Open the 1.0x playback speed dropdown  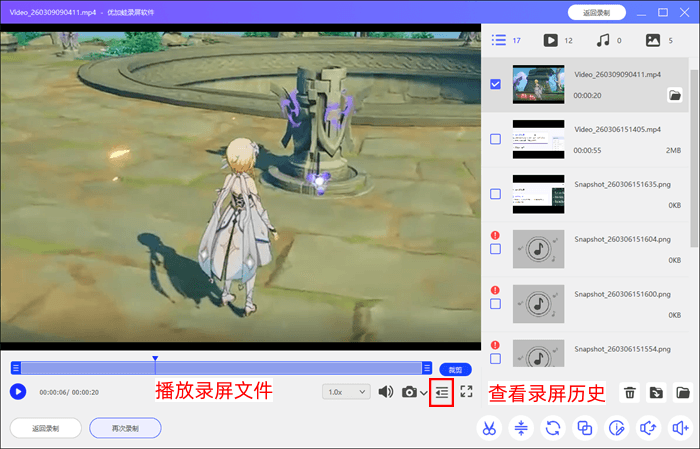(x=346, y=392)
